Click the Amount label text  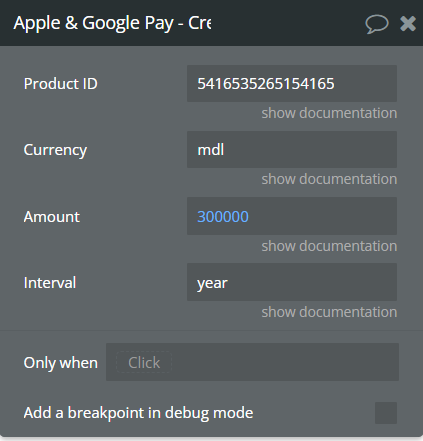(52, 217)
